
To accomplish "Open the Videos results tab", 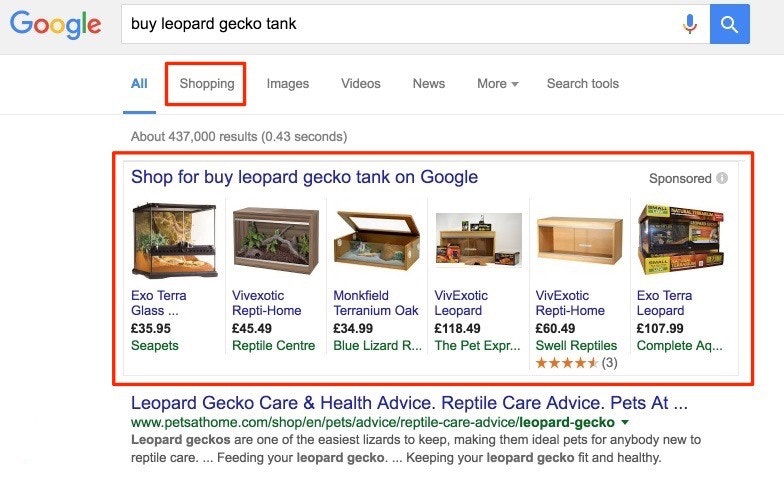I will (361, 84).
